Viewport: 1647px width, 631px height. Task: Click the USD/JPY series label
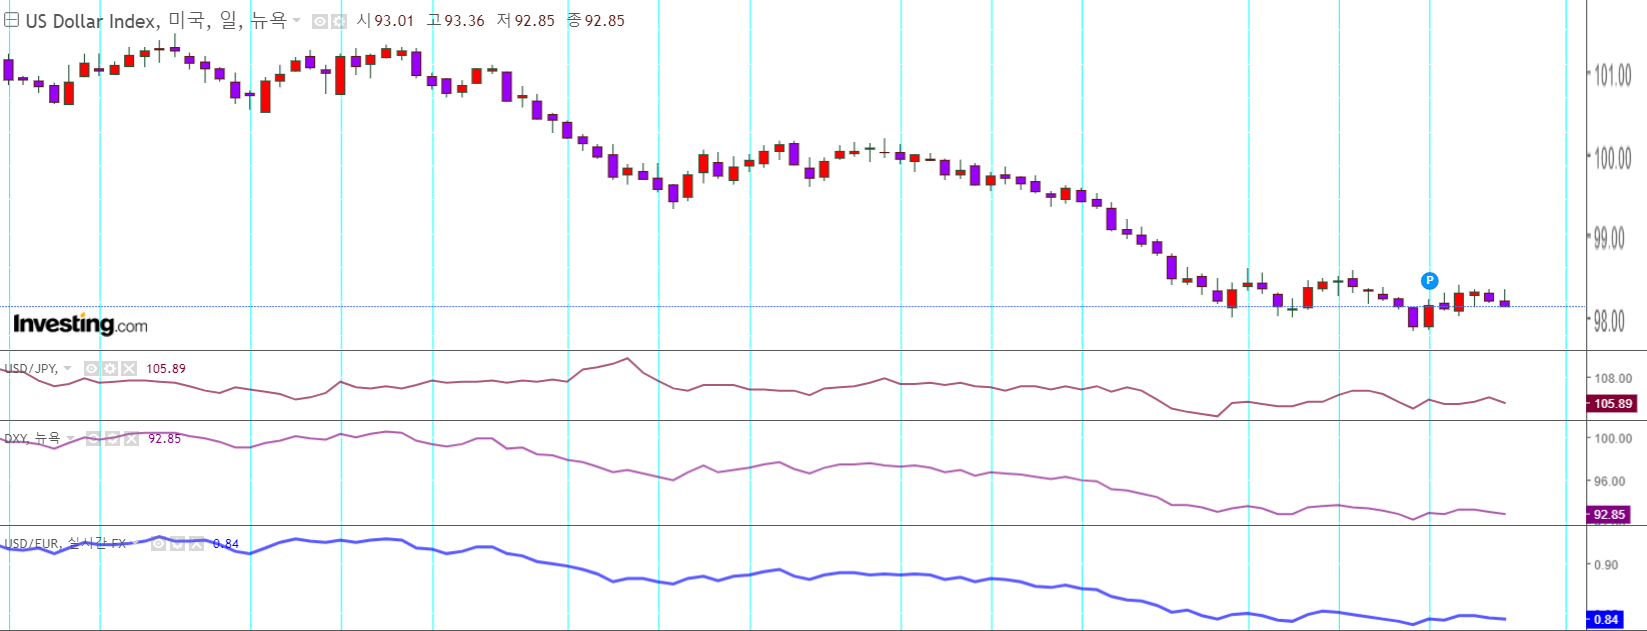[31, 369]
